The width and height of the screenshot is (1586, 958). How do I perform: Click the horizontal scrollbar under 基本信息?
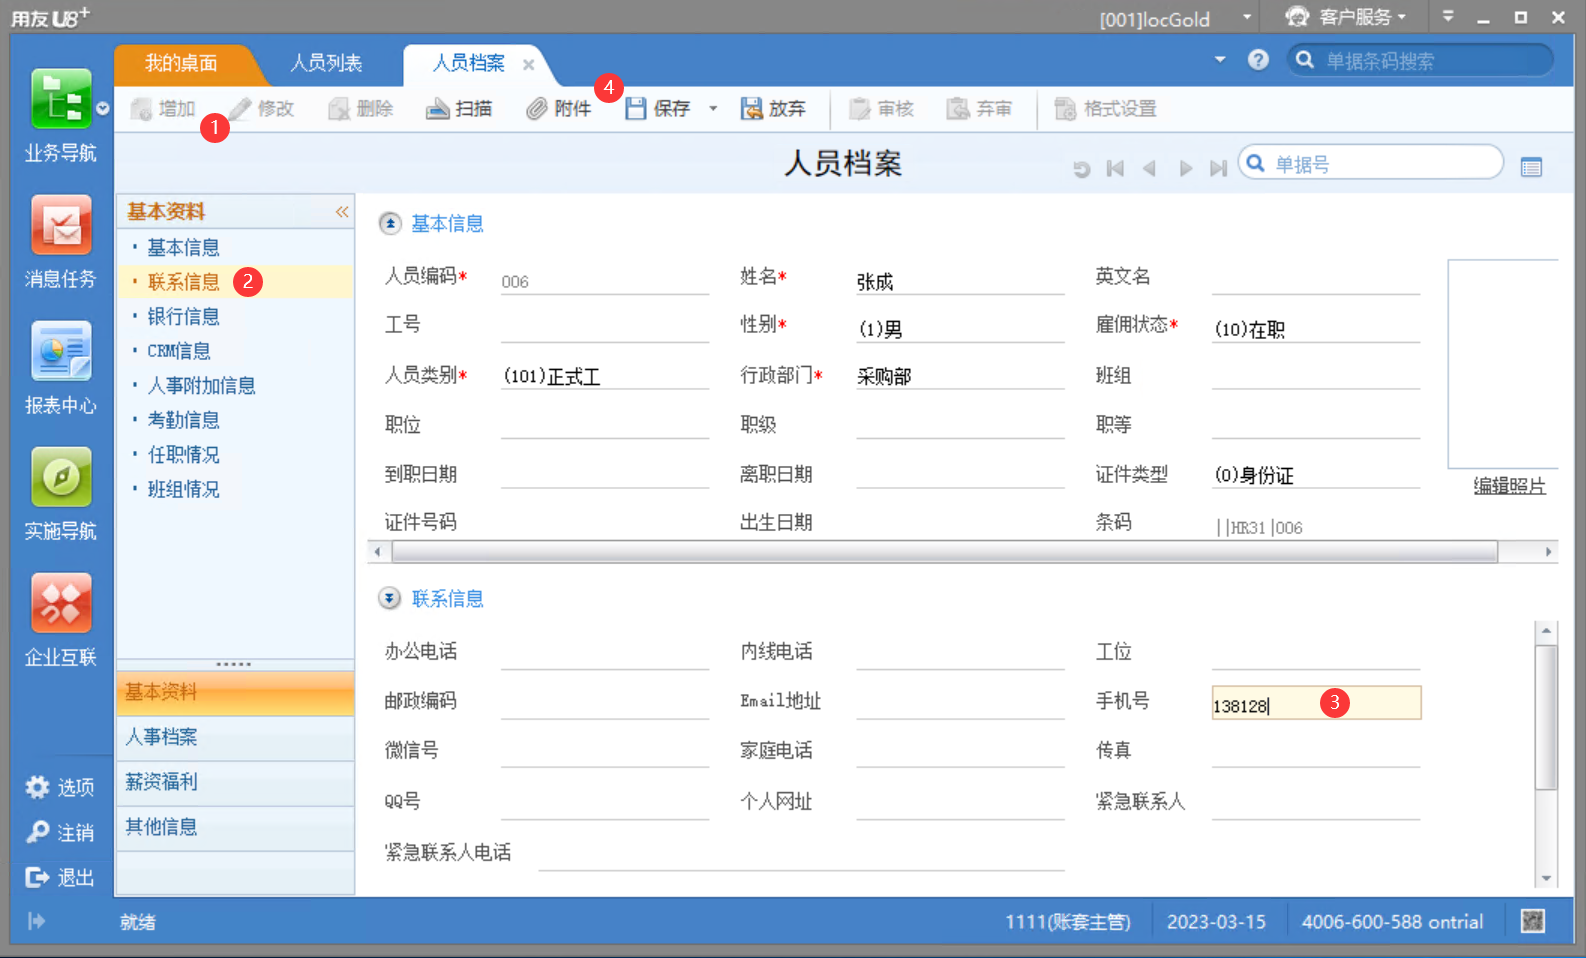[944, 552]
